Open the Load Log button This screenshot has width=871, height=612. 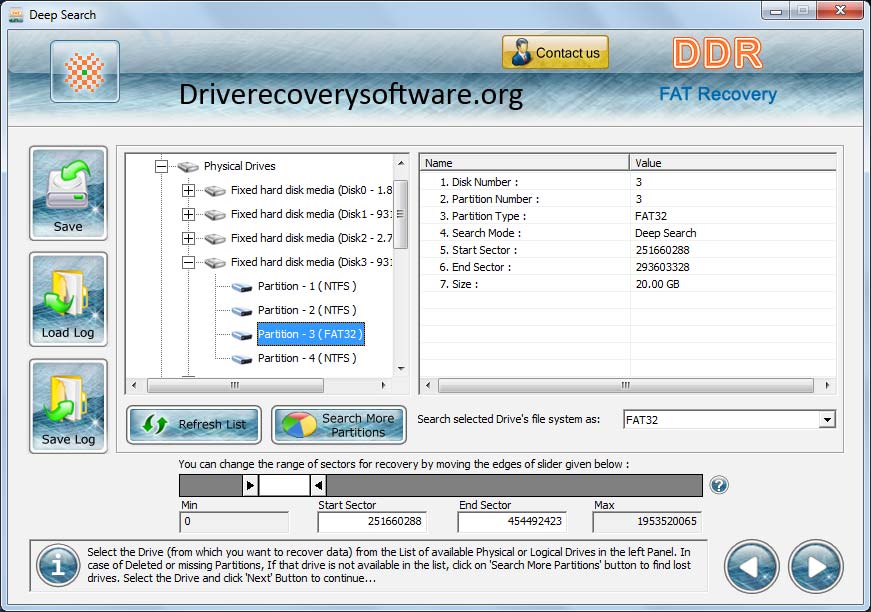coord(68,299)
